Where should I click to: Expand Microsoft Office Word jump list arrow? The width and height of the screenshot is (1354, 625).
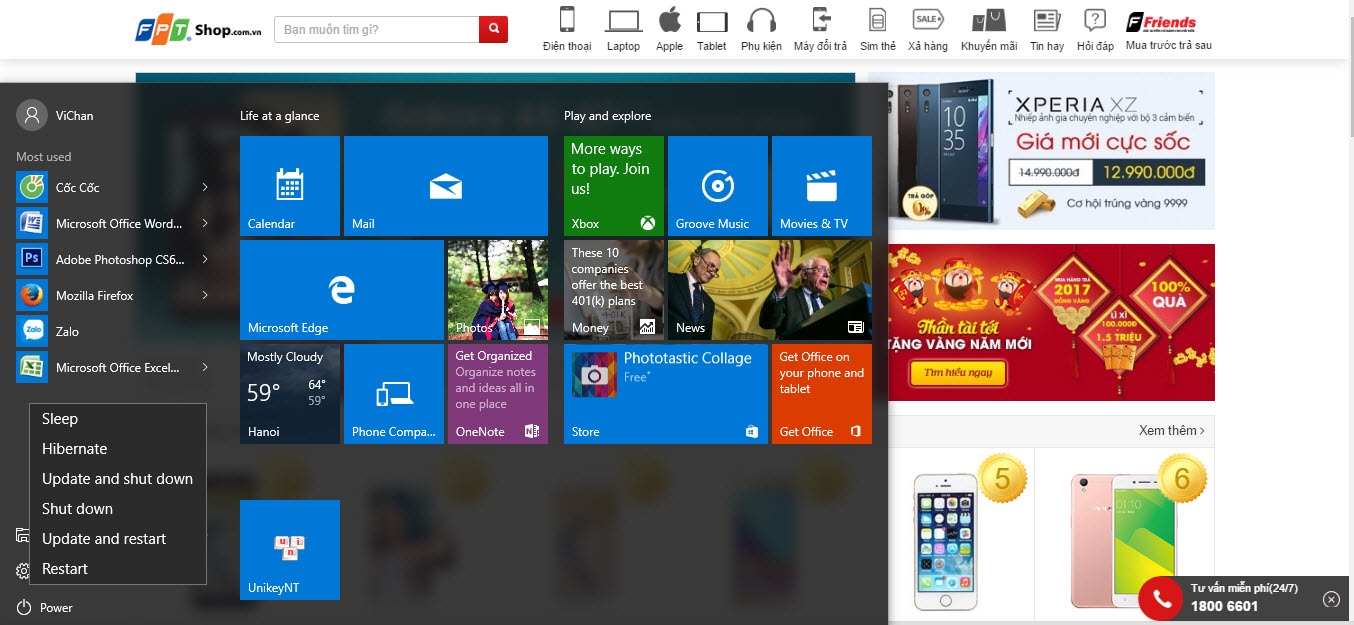(x=205, y=224)
